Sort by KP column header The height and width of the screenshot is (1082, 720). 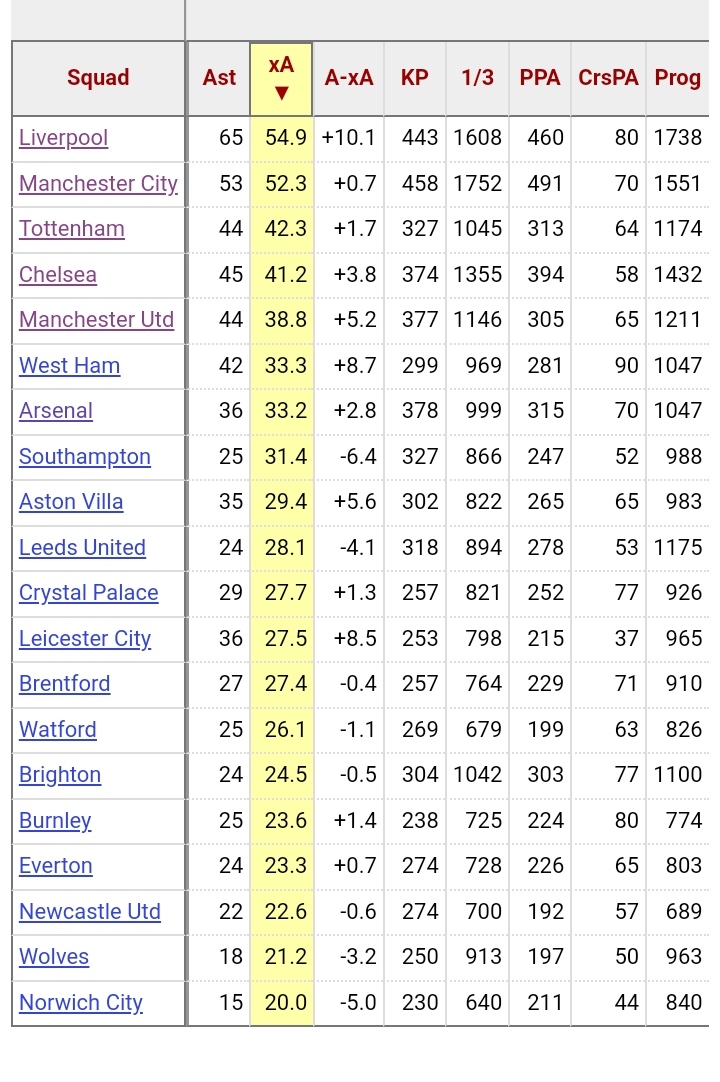coord(414,78)
